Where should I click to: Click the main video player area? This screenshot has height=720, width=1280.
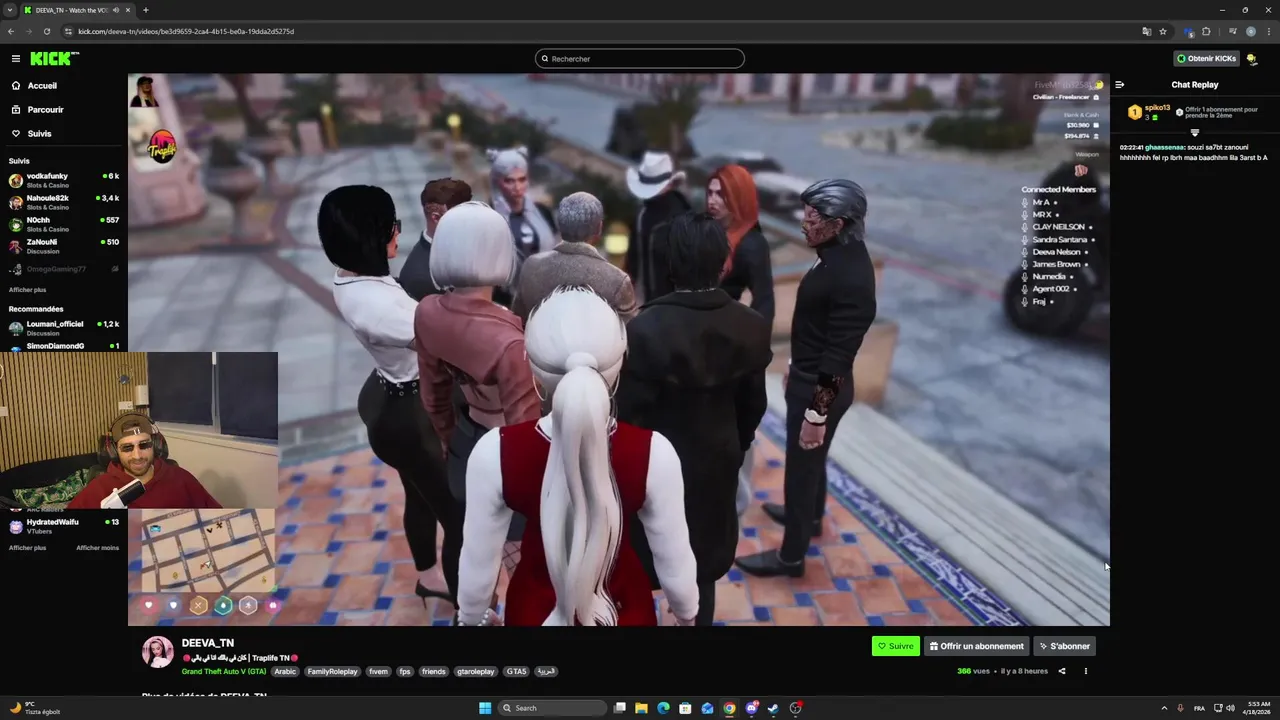[618, 349]
